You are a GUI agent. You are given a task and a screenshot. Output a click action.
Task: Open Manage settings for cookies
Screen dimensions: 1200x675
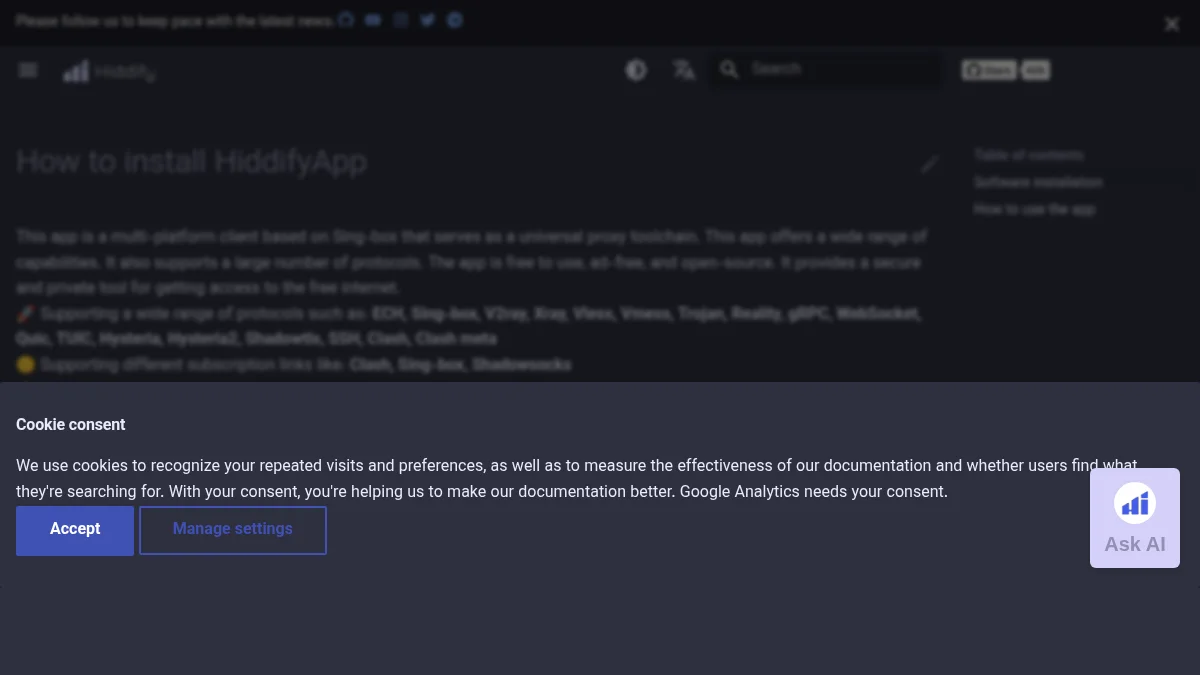(x=233, y=530)
